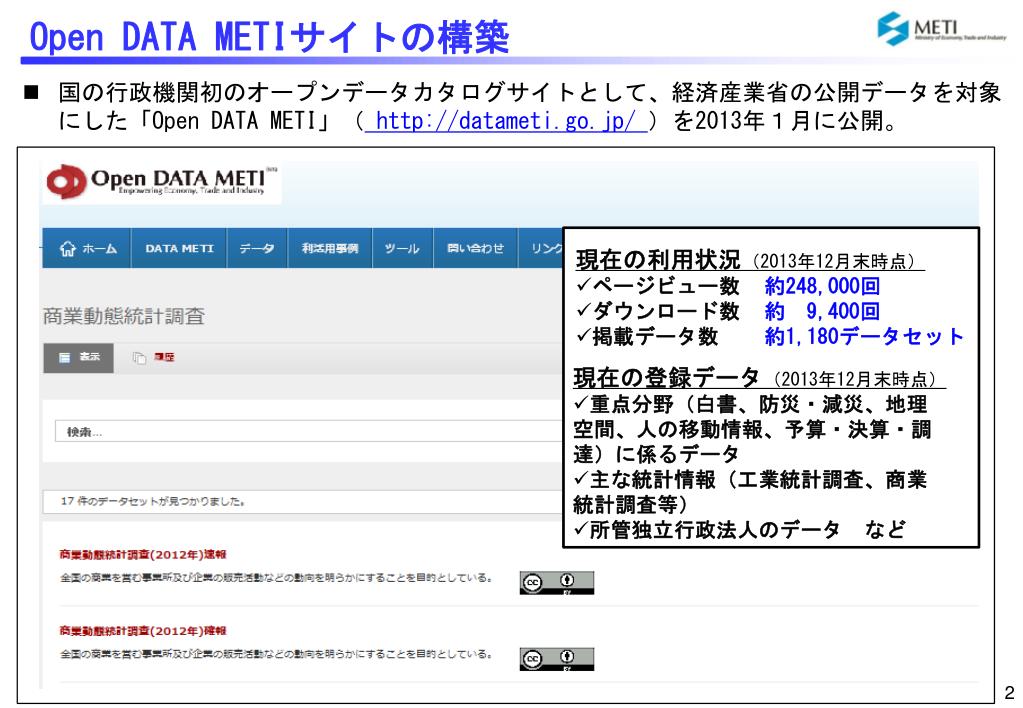Click the 現在の登録データ heading
The height and width of the screenshot is (708, 1023).
point(666,378)
